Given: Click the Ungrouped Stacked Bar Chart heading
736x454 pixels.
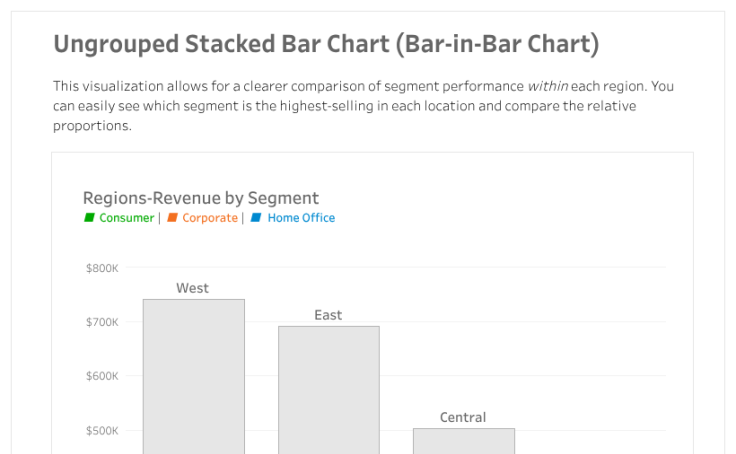Looking at the screenshot, I should (x=326, y=44).
